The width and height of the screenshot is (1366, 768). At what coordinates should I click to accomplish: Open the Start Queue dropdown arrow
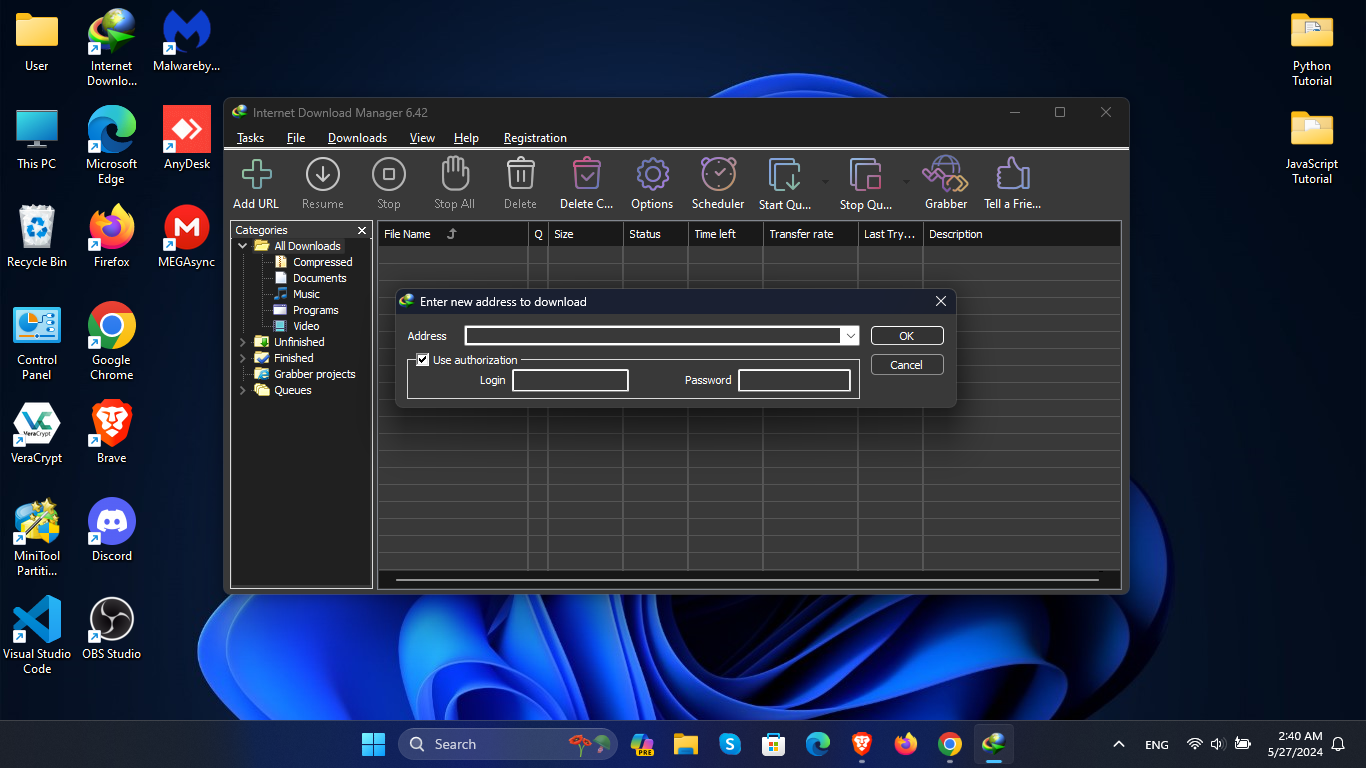tap(825, 182)
